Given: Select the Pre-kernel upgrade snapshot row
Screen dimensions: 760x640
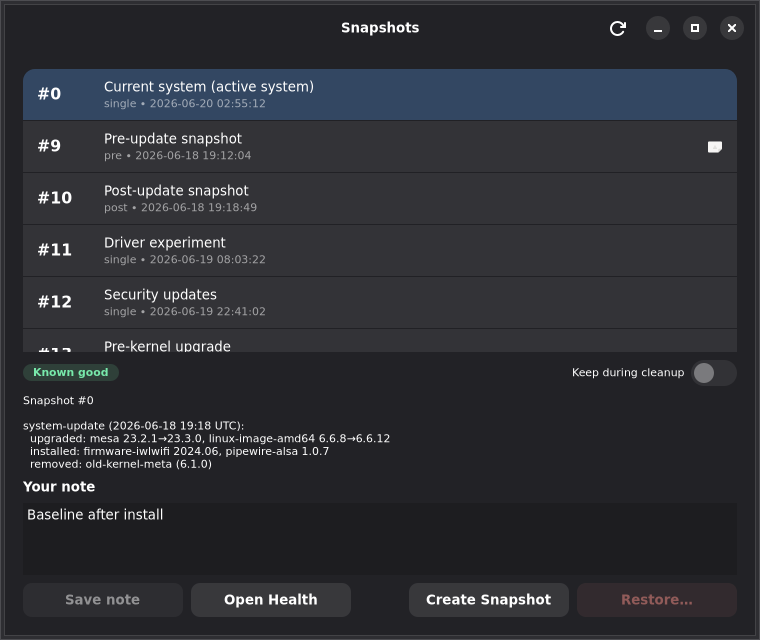Looking at the screenshot, I should [380, 341].
